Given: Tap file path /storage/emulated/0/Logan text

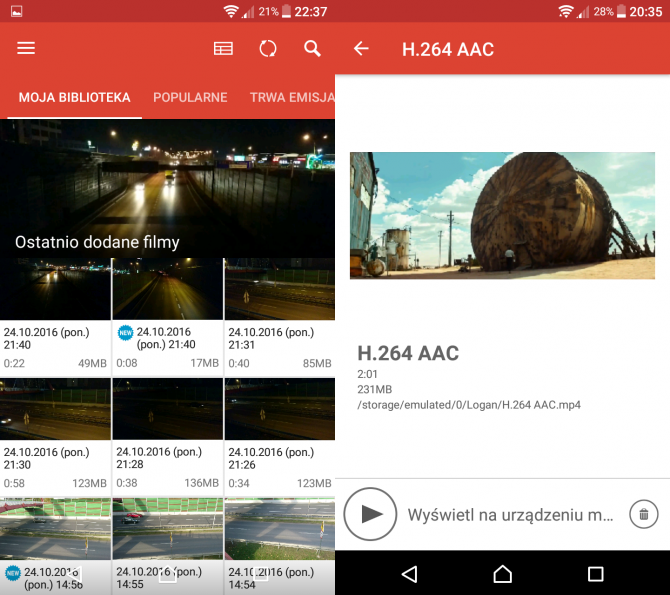Looking at the screenshot, I should 469,405.
